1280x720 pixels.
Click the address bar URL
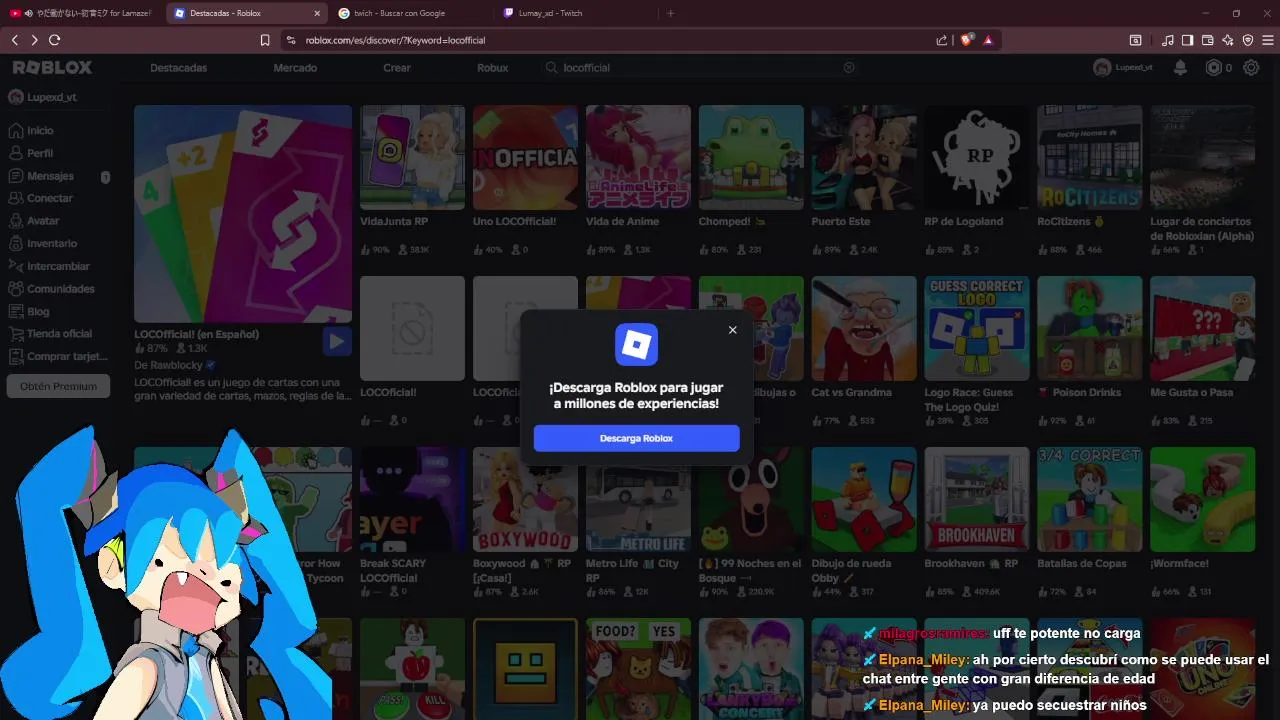(x=395, y=40)
